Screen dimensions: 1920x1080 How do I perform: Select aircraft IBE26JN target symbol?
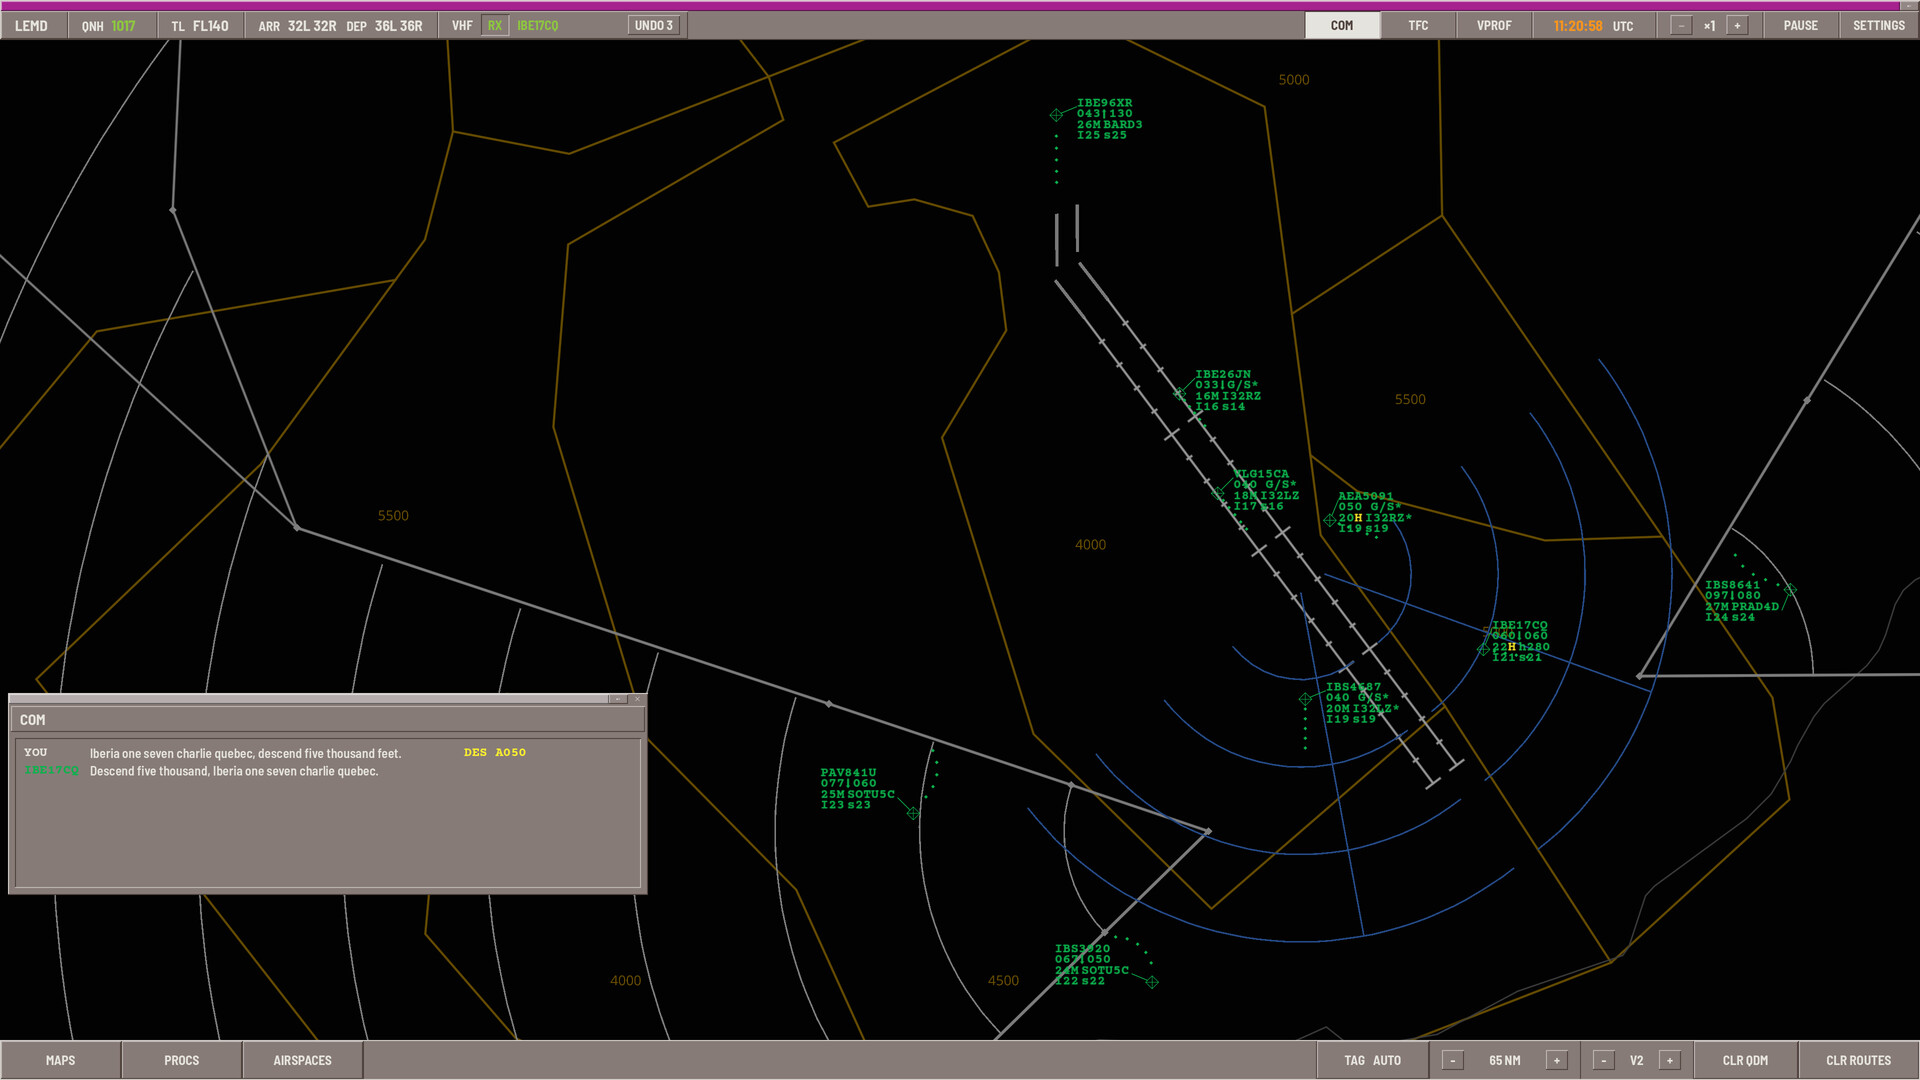tap(1180, 394)
